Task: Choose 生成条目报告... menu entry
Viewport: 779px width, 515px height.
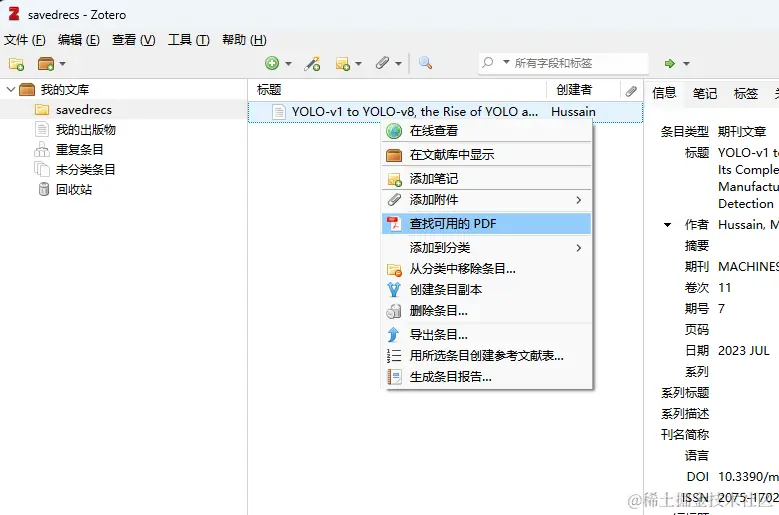Action: pos(487,377)
